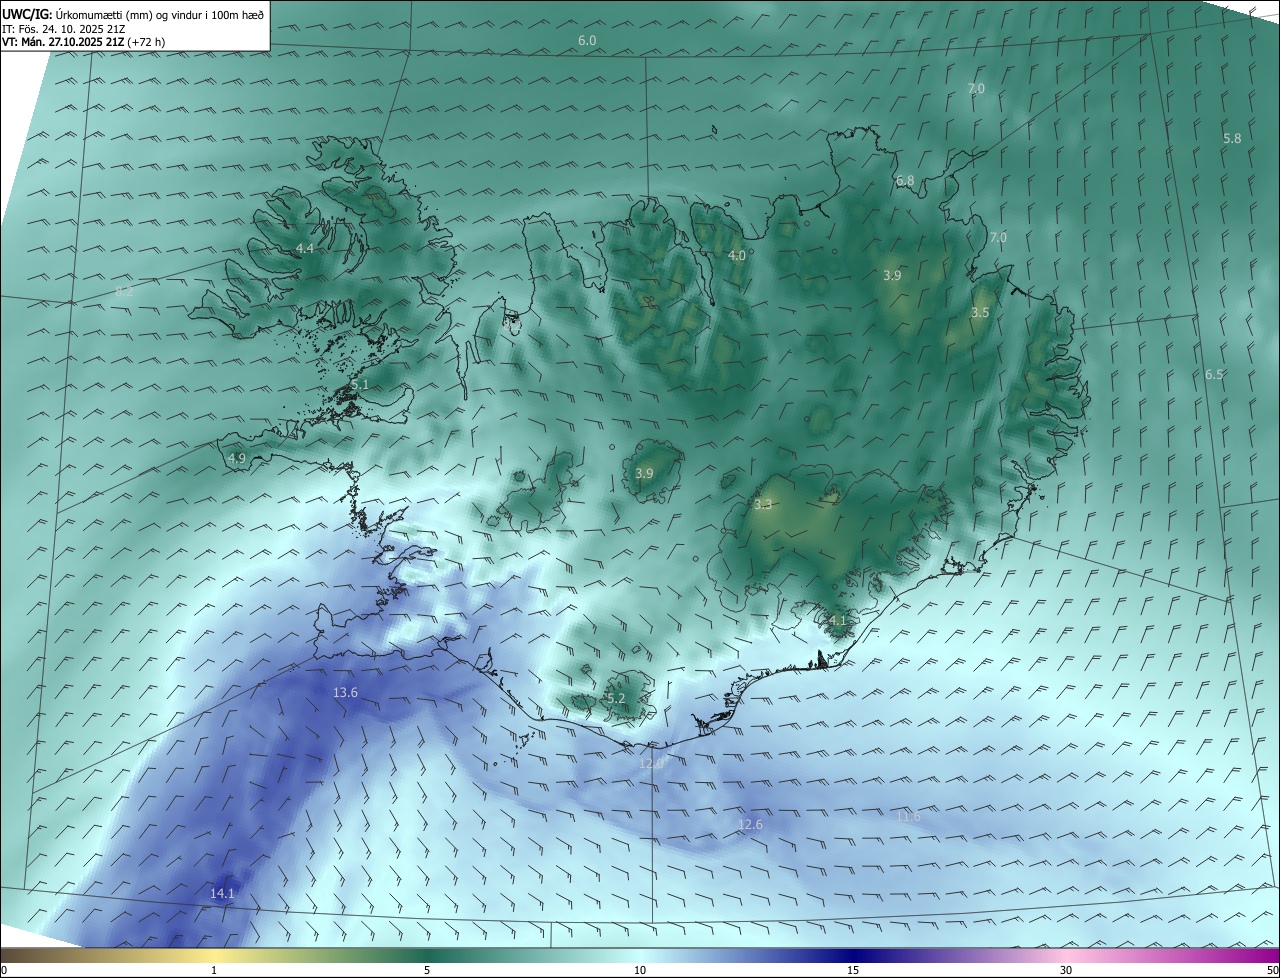Click the 8.2 value label on the map
This screenshot has height=978, width=1280.
124,292
